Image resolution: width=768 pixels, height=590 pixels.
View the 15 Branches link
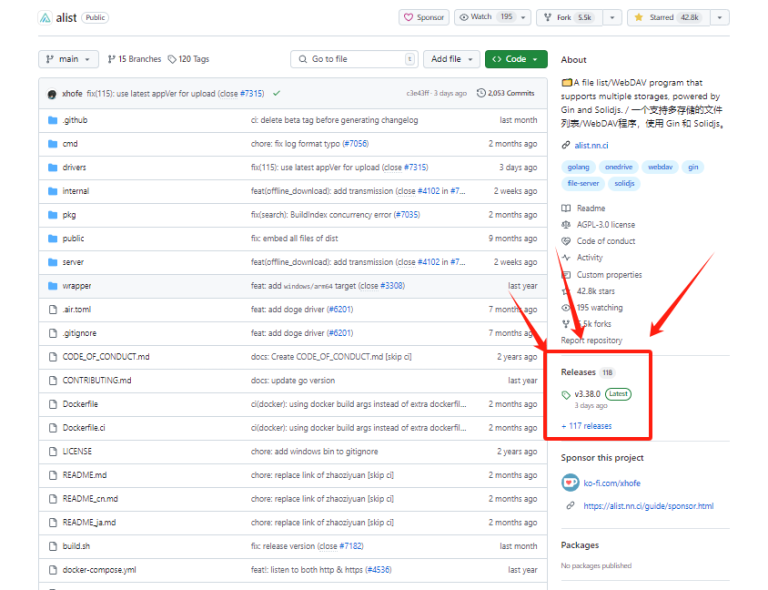click(x=134, y=59)
